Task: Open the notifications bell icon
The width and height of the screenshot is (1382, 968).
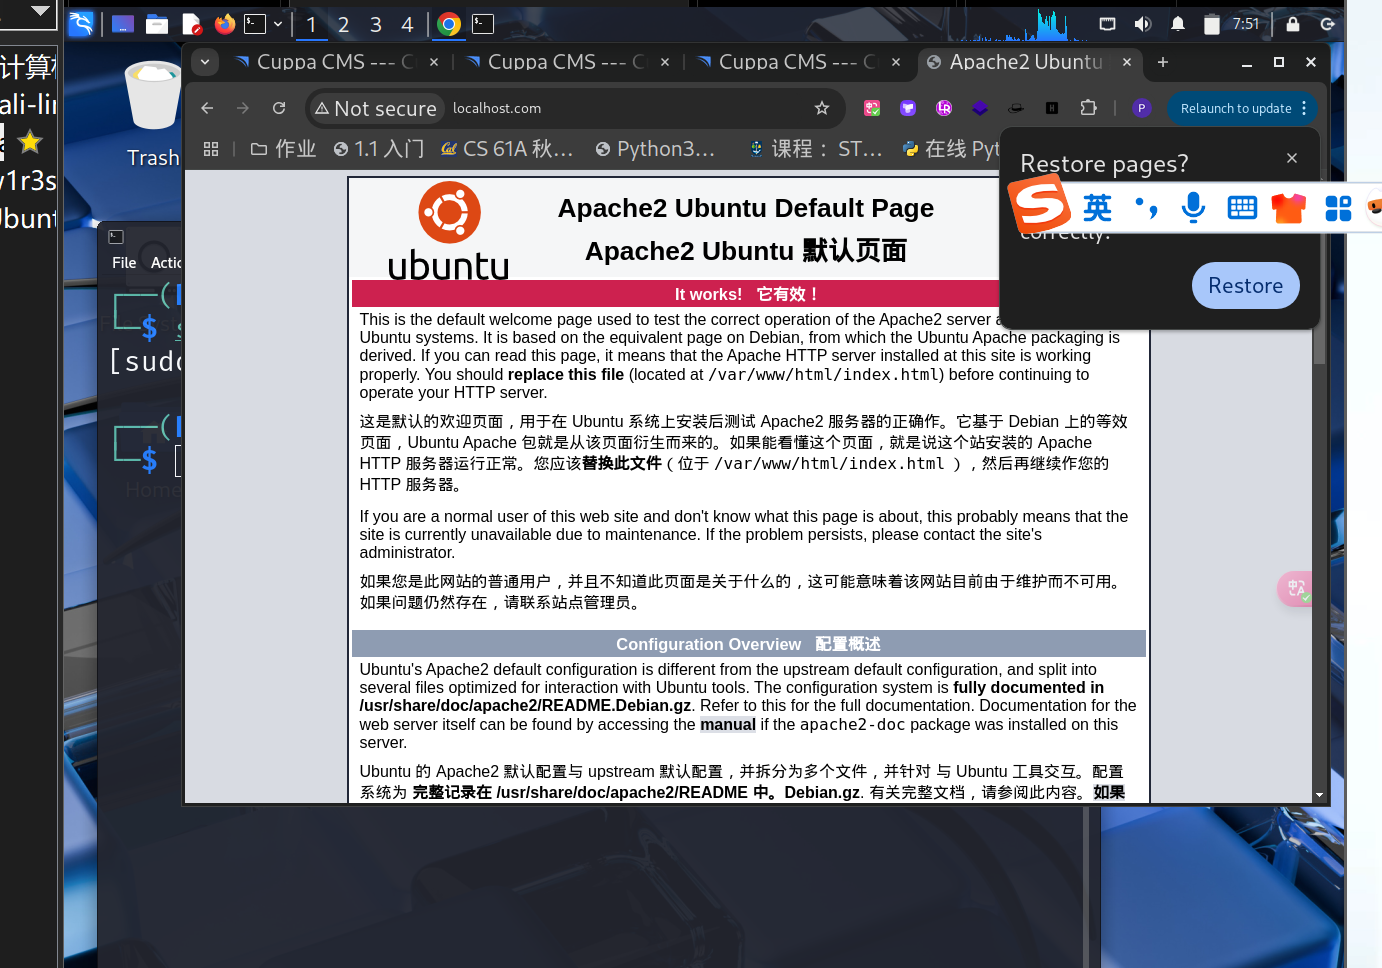Action: click(x=1178, y=24)
